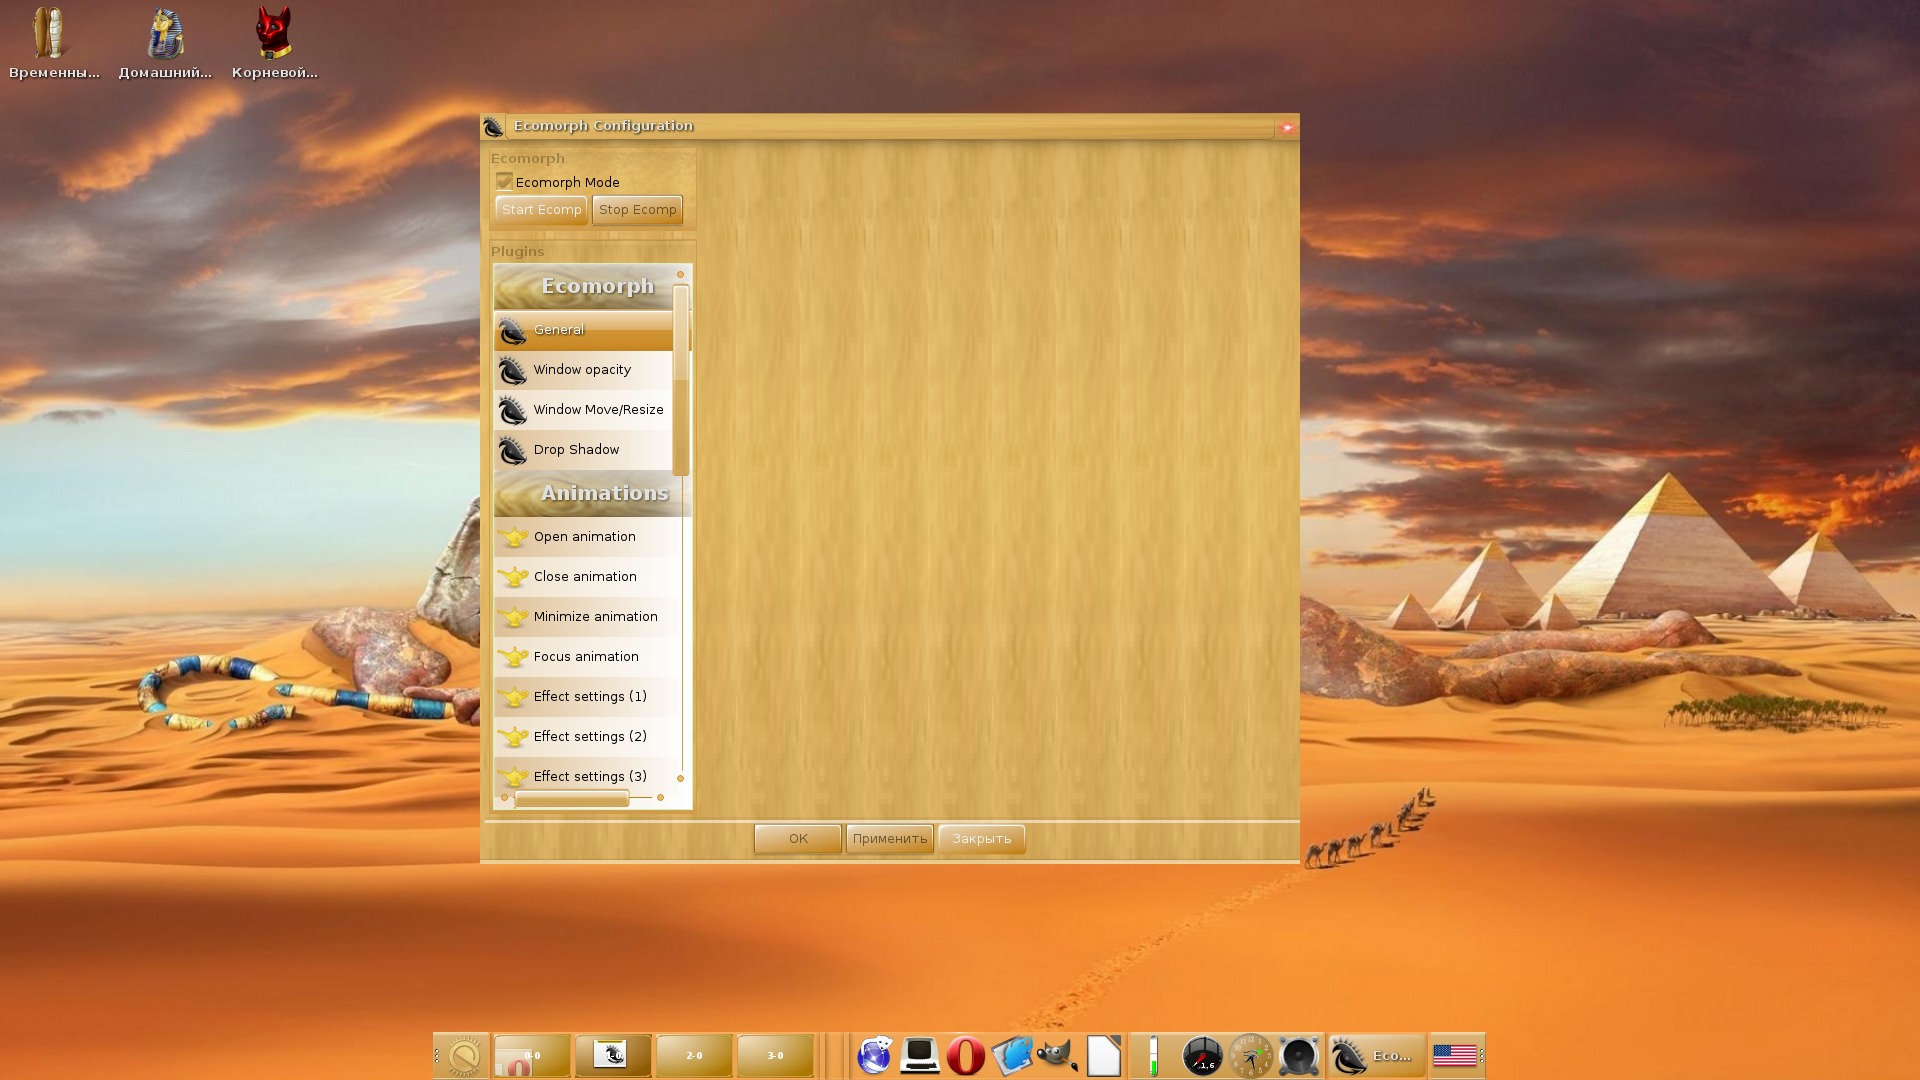Select Effect settings (3) entry
The height and width of the screenshot is (1080, 1920).
[587, 774]
